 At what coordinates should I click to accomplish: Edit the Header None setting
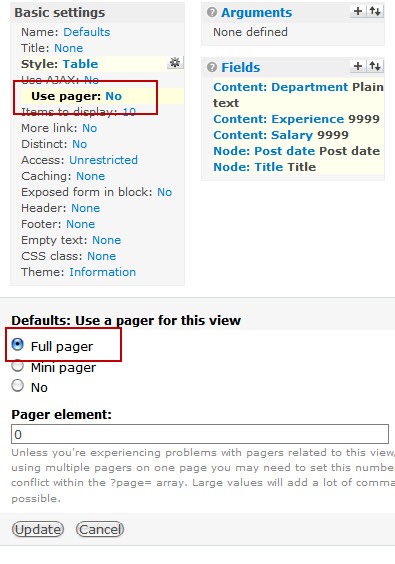click(x=86, y=208)
